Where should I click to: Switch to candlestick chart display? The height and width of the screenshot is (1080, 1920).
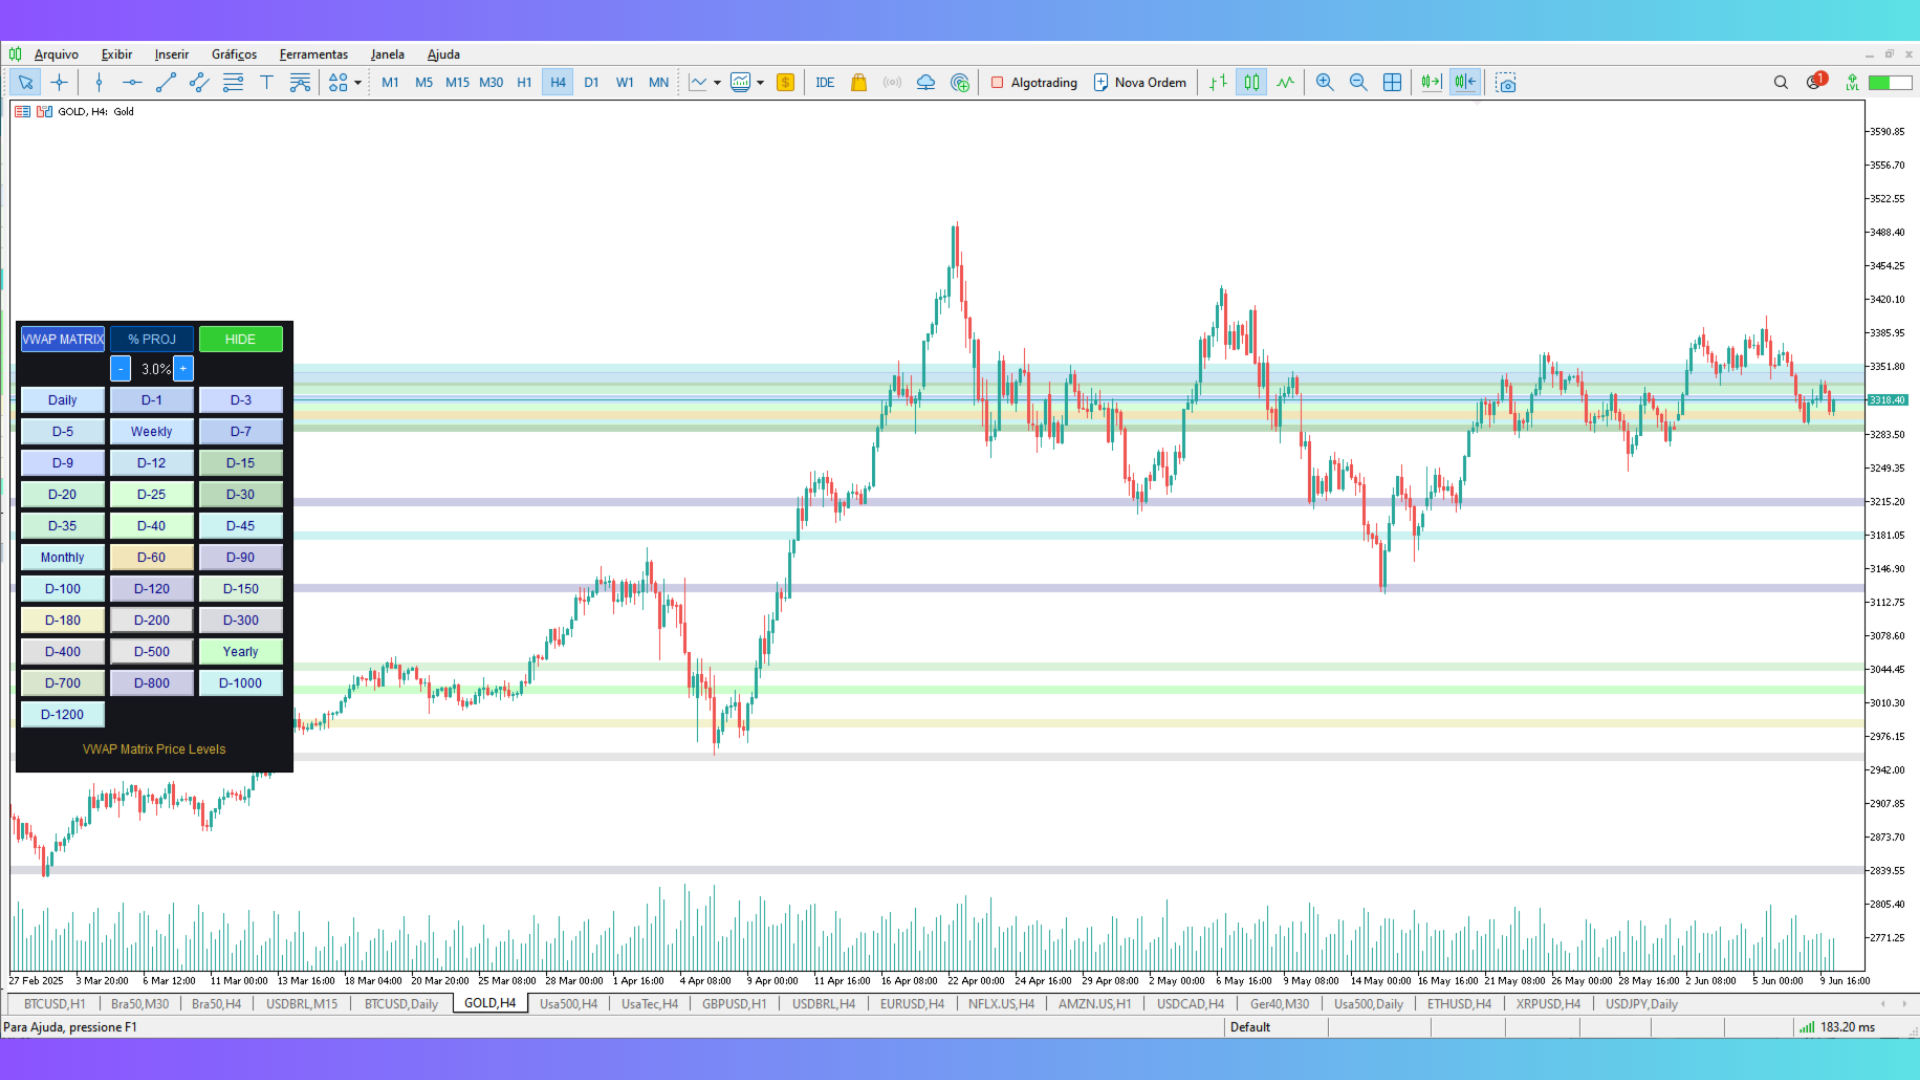pyautogui.click(x=1251, y=83)
